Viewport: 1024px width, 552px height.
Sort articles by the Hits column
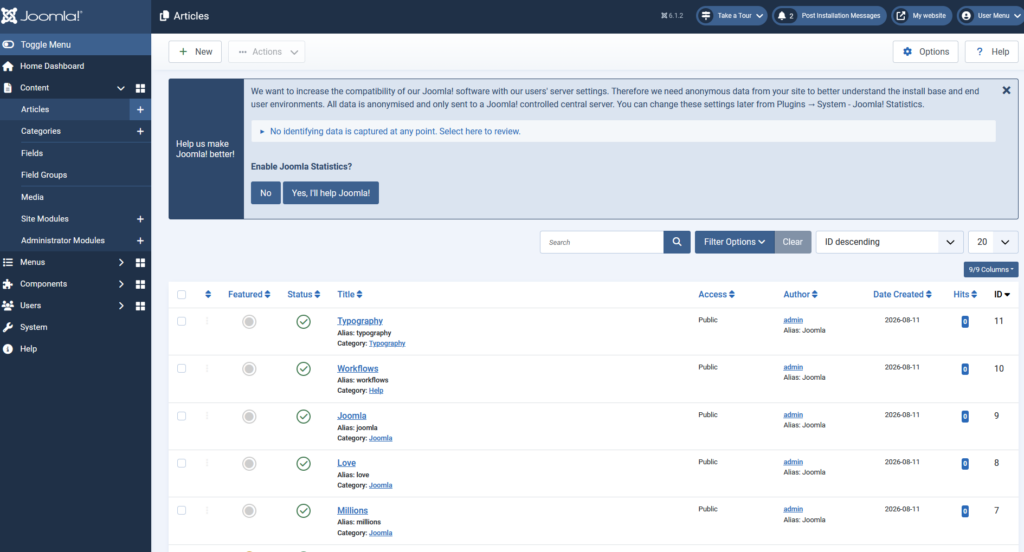click(x=965, y=295)
